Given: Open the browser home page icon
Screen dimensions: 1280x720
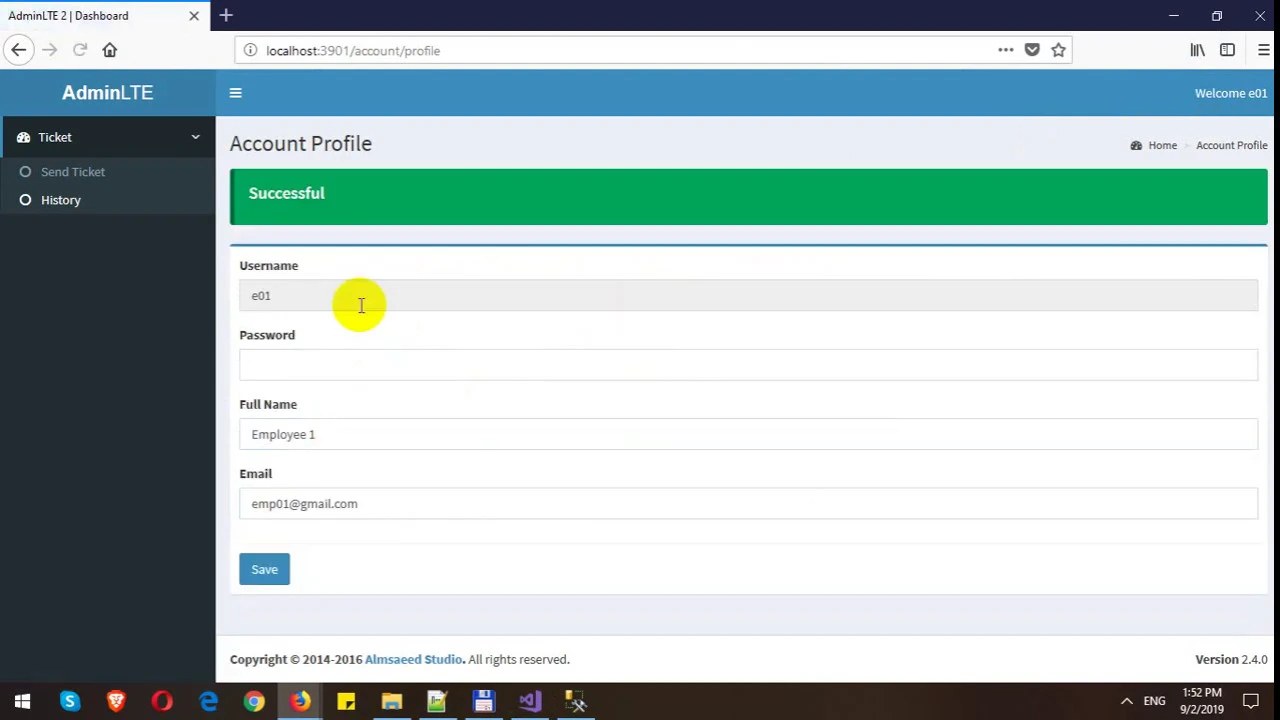Looking at the screenshot, I should [x=110, y=50].
